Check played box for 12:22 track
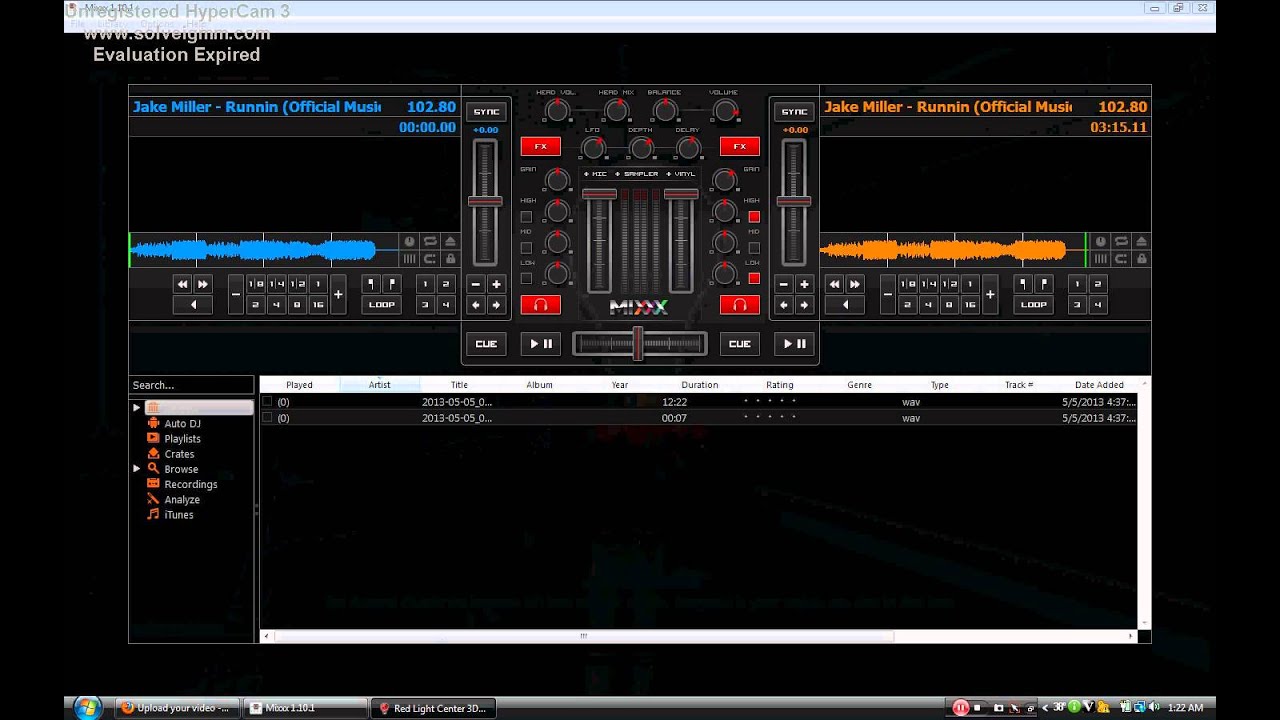Viewport: 1280px width, 720px height. (x=267, y=402)
